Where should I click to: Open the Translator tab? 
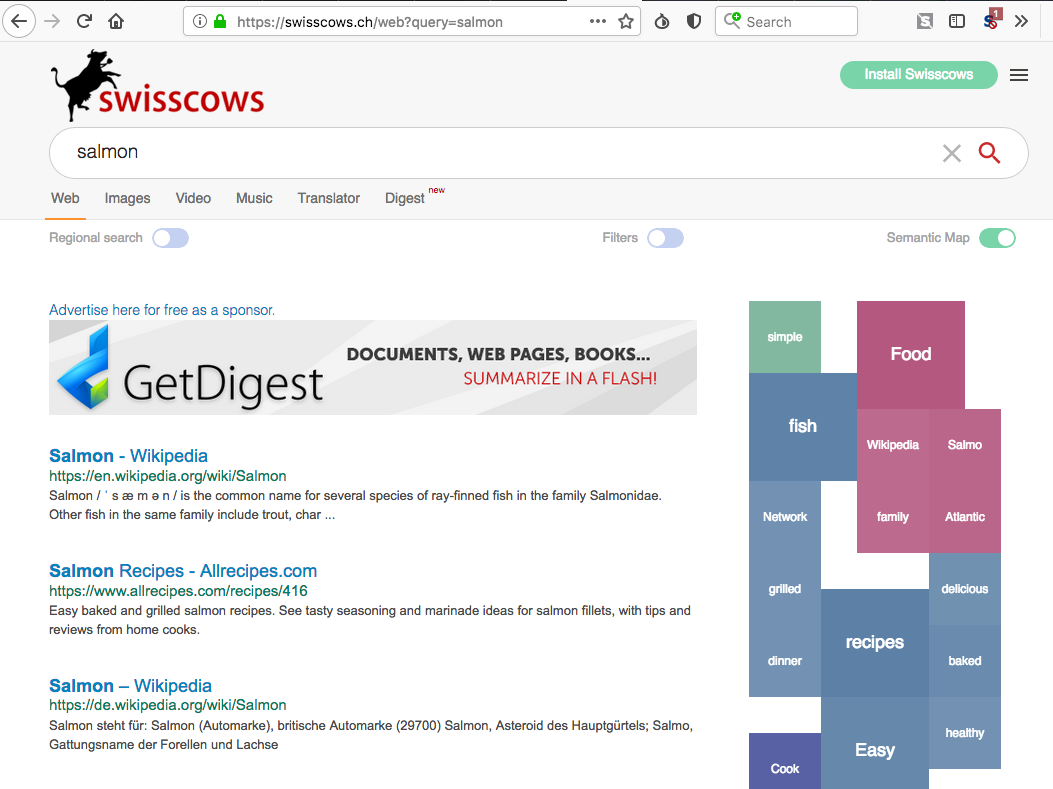click(x=328, y=198)
